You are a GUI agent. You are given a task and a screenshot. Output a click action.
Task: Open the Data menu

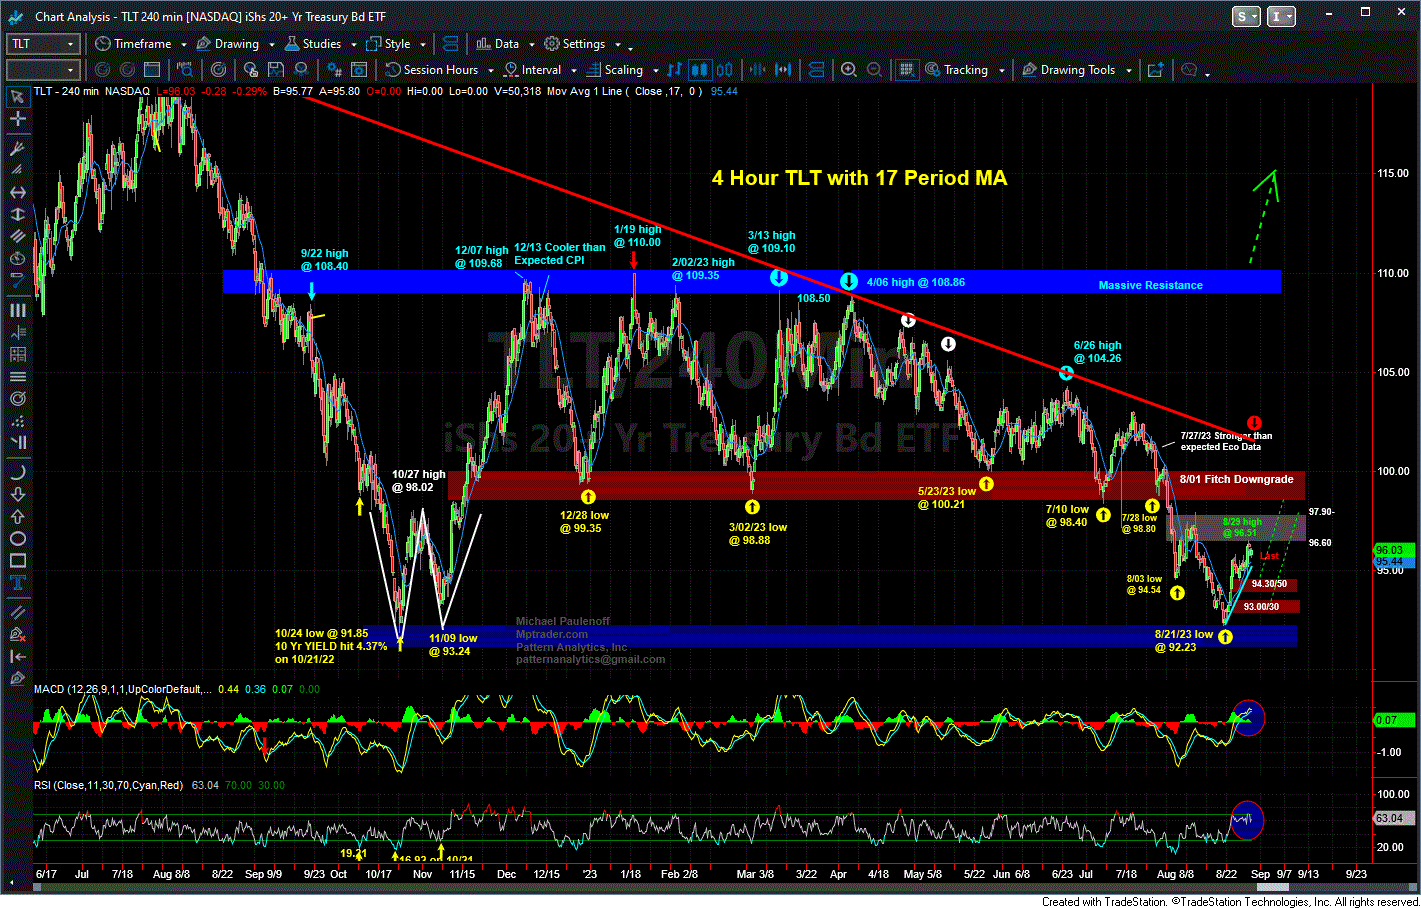[x=498, y=44]
